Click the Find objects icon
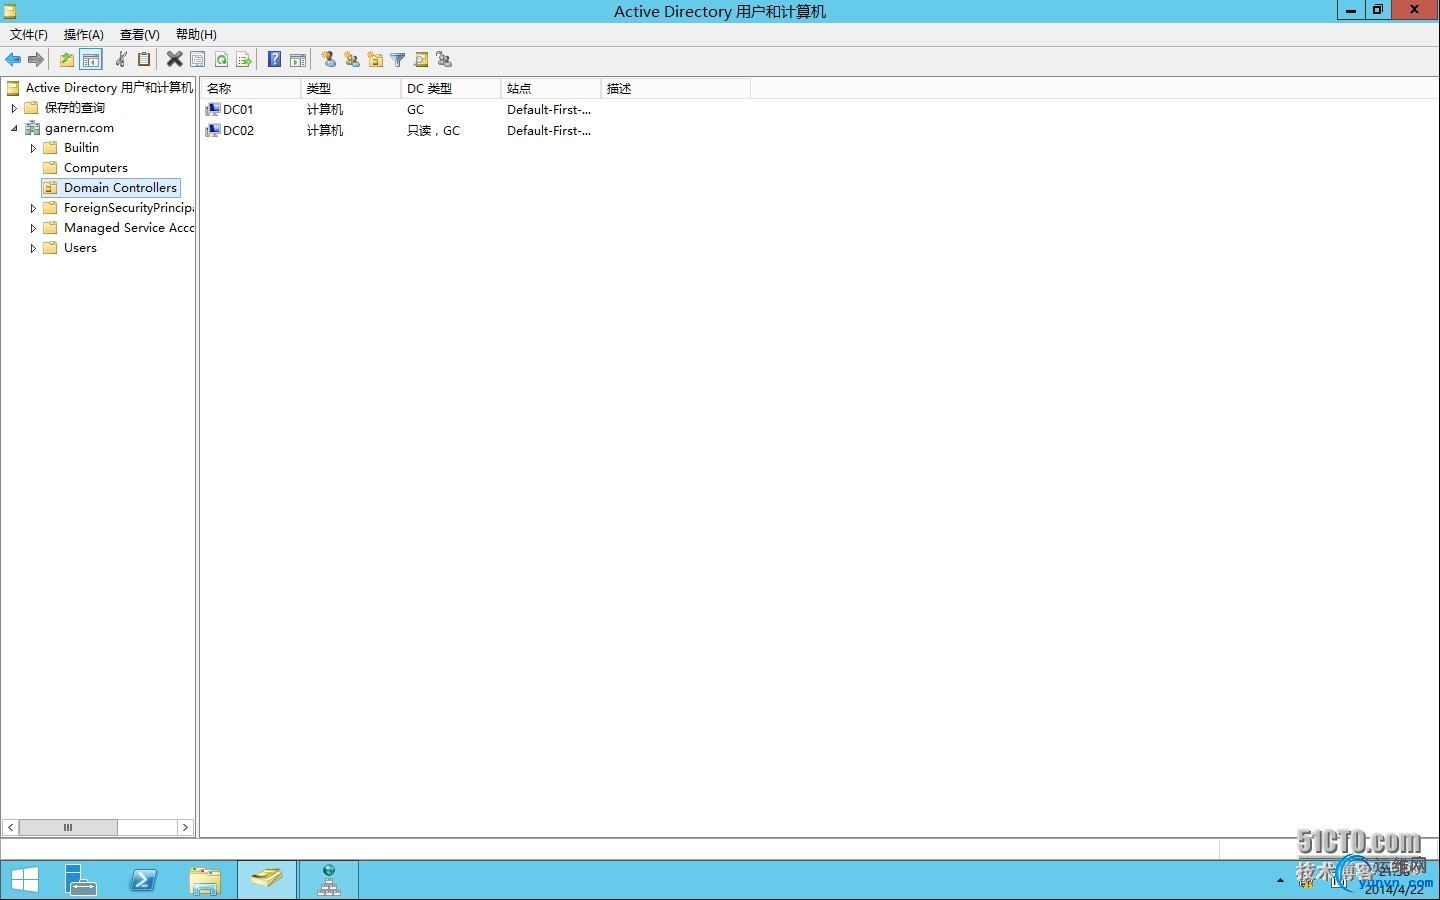The height and width of the screenshot is (900, 1440). (421, 60)
